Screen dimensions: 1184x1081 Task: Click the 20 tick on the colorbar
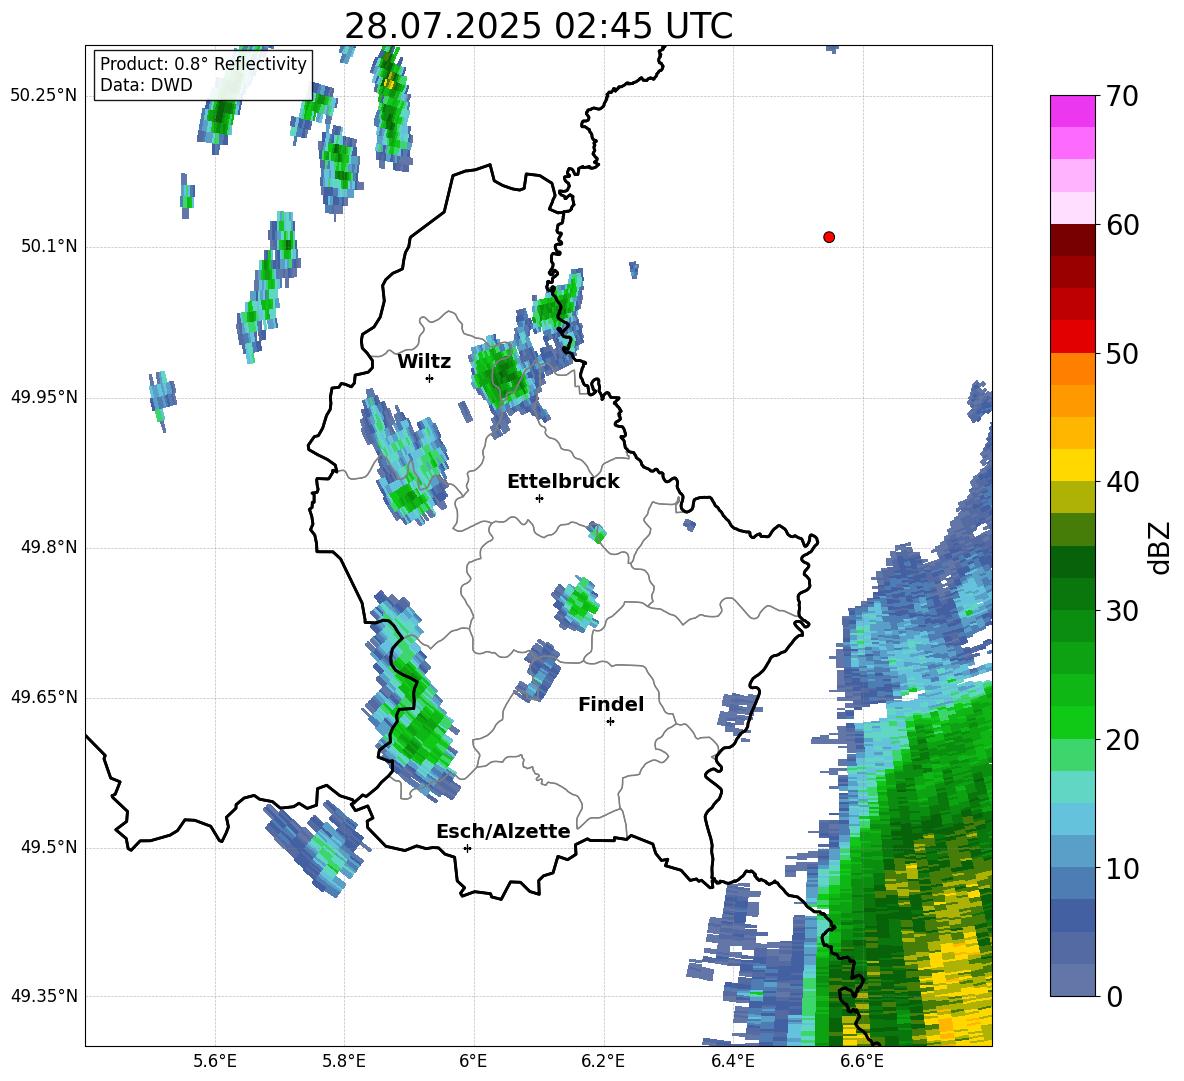[x=1121, y=740]
